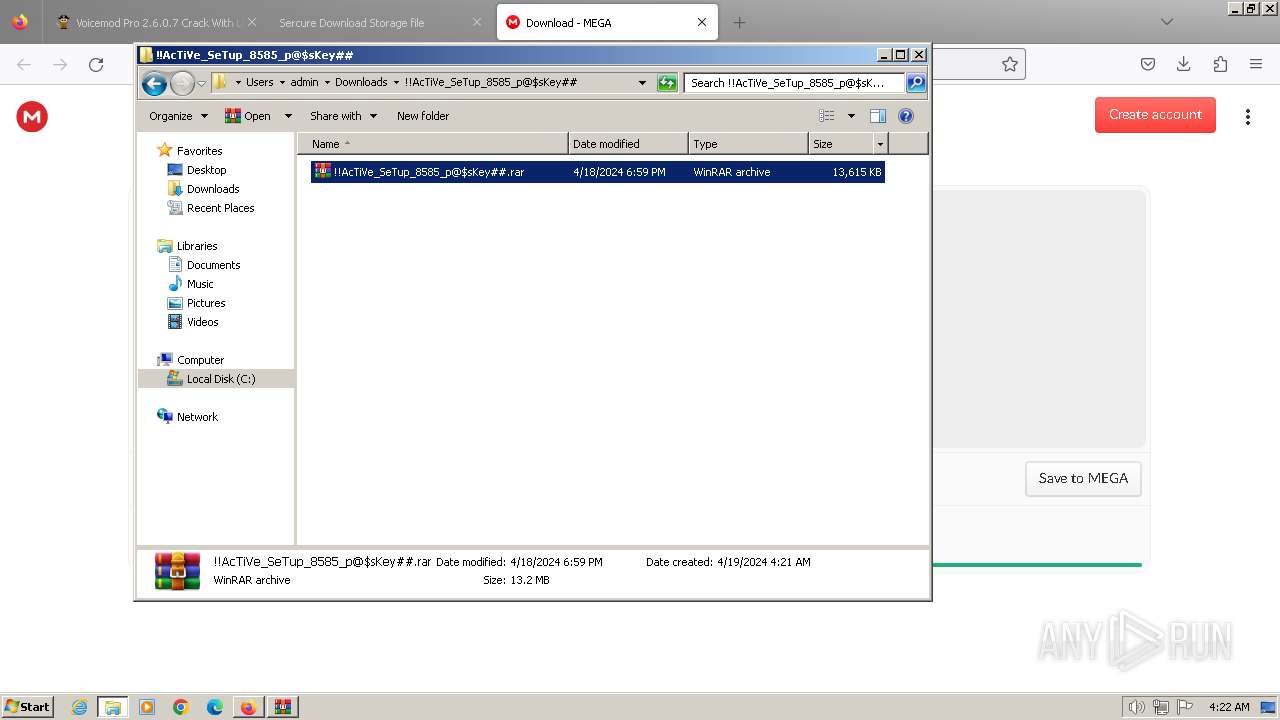1280x720 pixels.
Task: Open the Firefox downloads panel
Action: point(1184,64)
